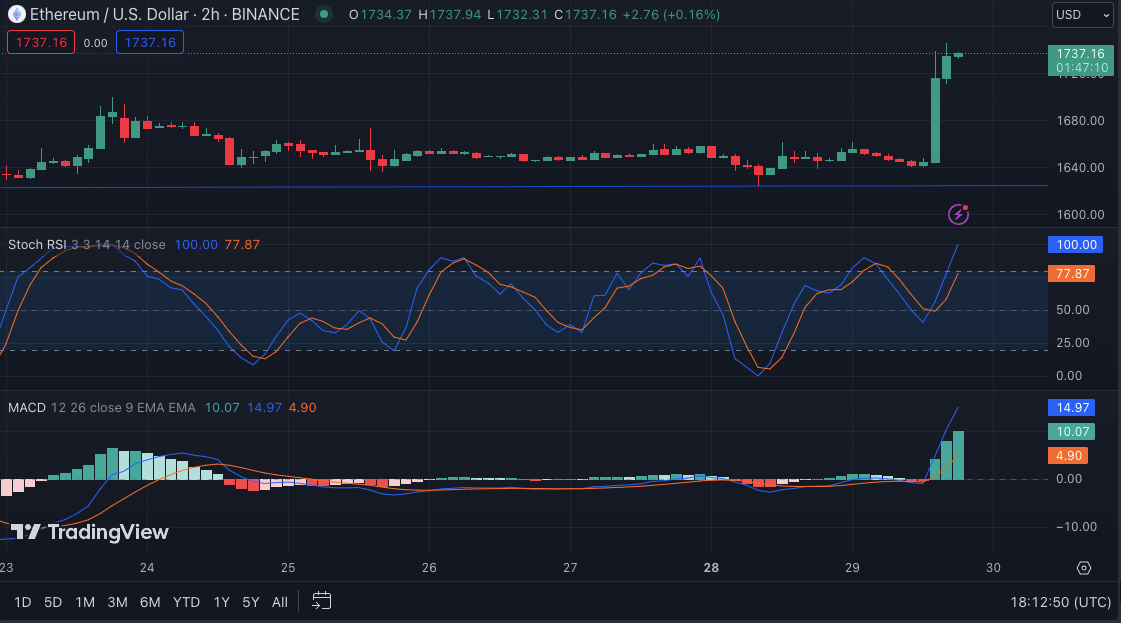Select the 'All' time range
1121x623 pixels.
pos(279,601)
